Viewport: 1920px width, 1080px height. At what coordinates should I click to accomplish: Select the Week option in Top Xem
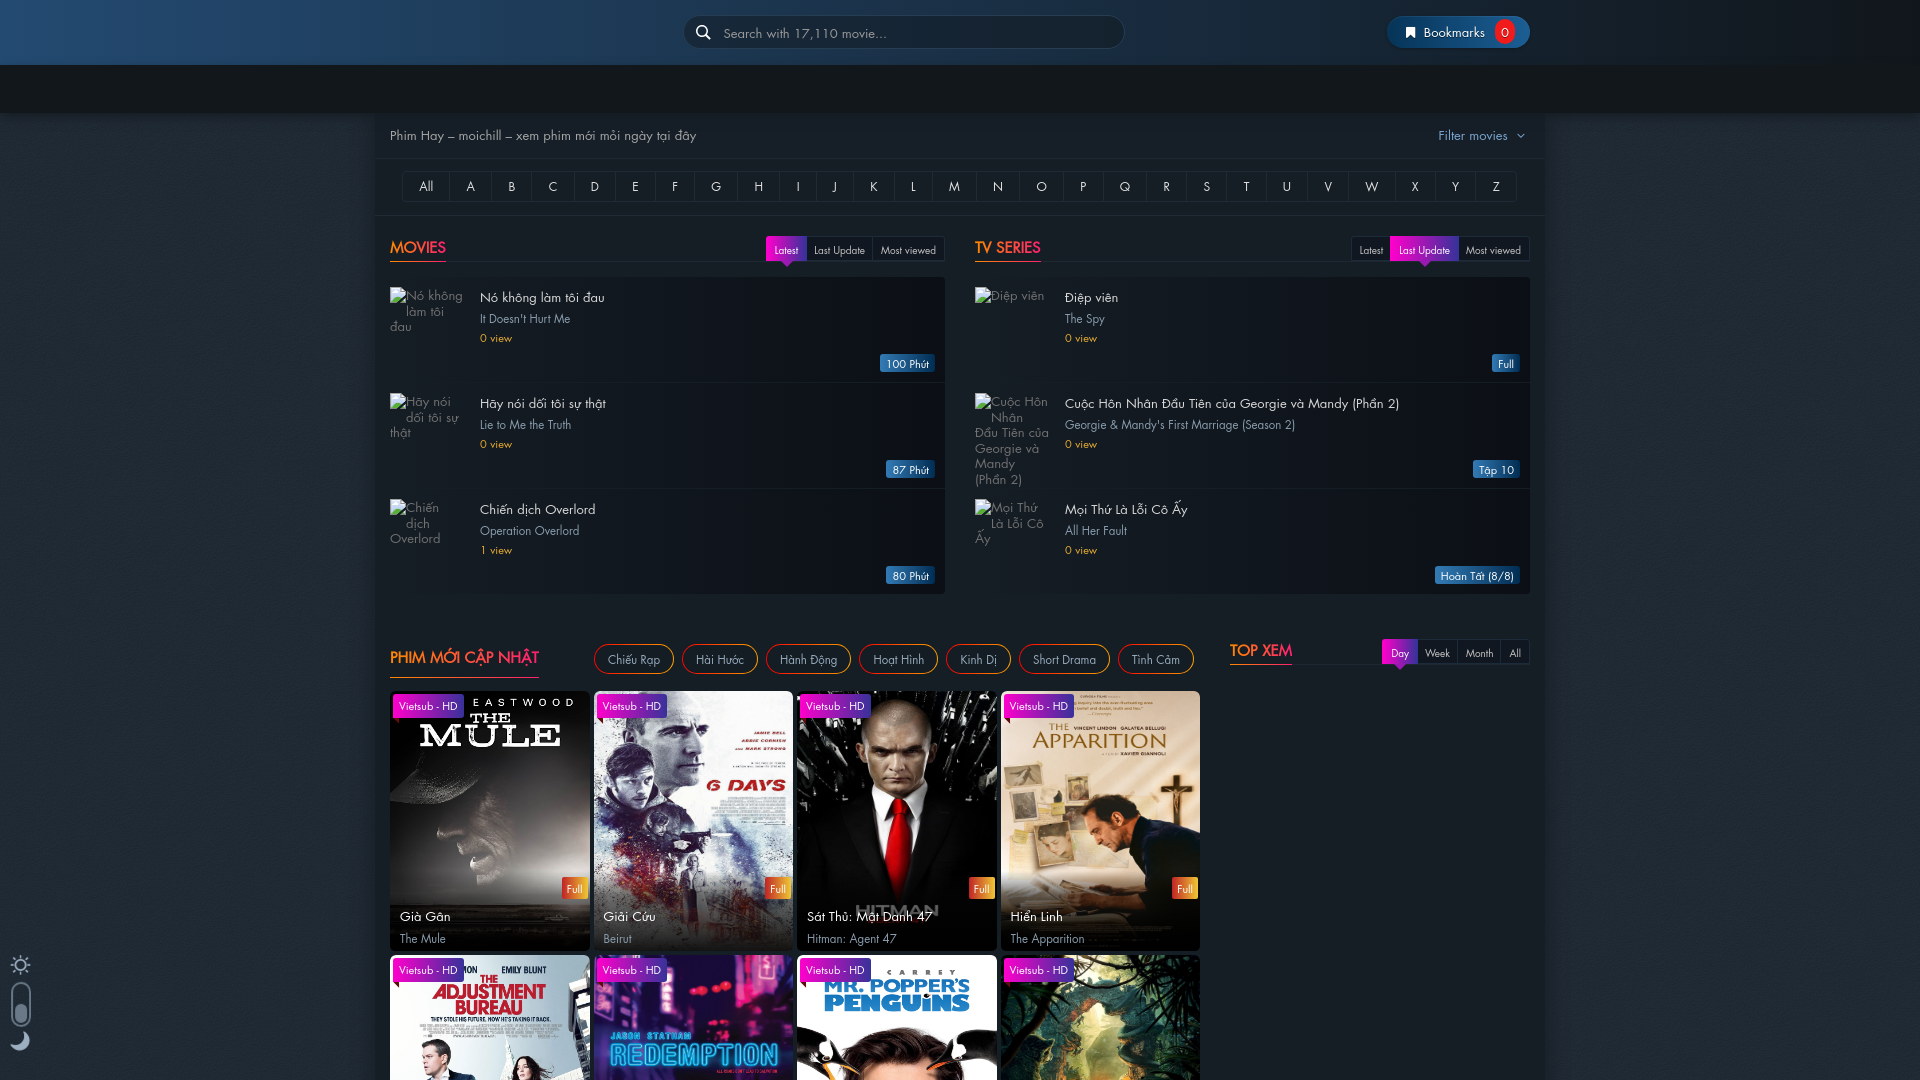point(1437,653)
